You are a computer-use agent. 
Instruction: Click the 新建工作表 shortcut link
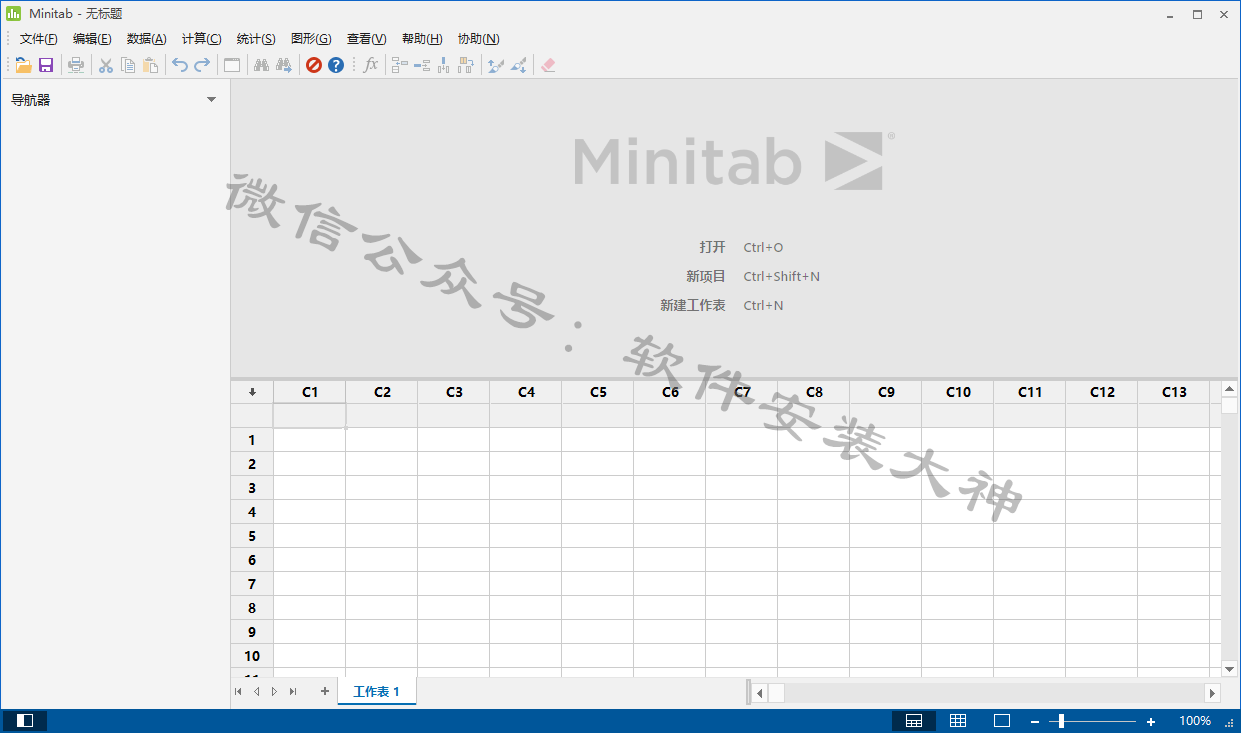(x=693, y=305)
